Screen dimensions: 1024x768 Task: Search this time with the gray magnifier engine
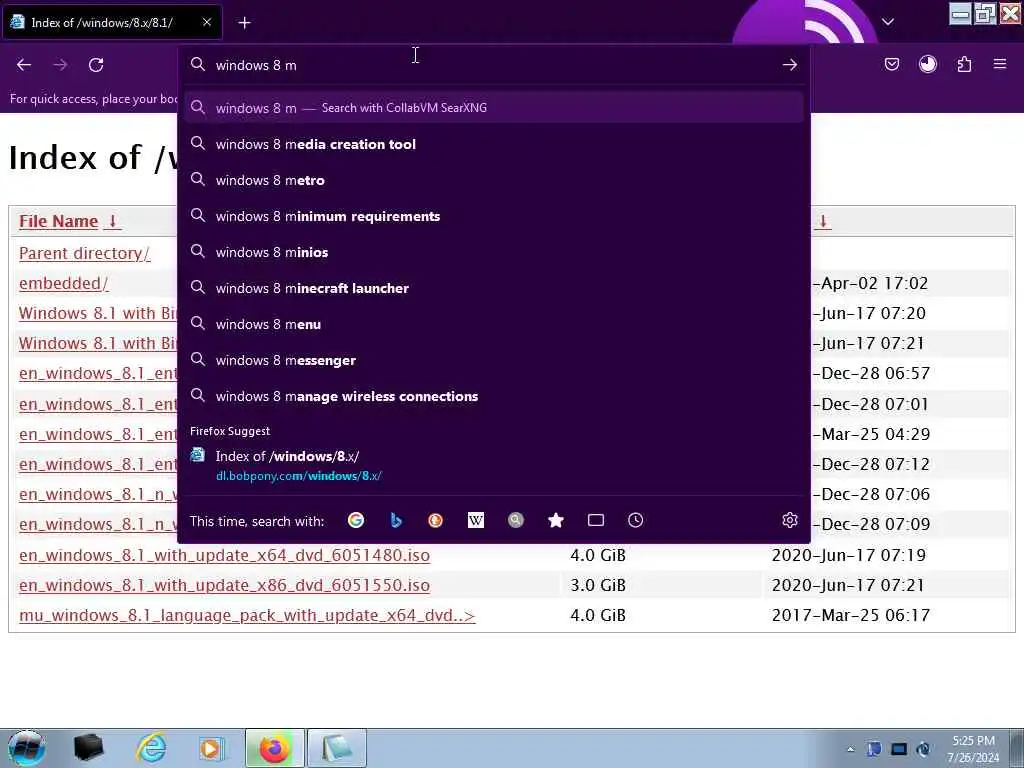pos(516,520)
